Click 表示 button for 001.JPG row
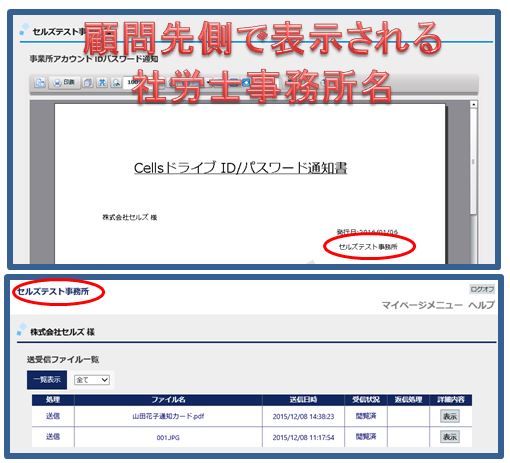 [x=450, y=437]
